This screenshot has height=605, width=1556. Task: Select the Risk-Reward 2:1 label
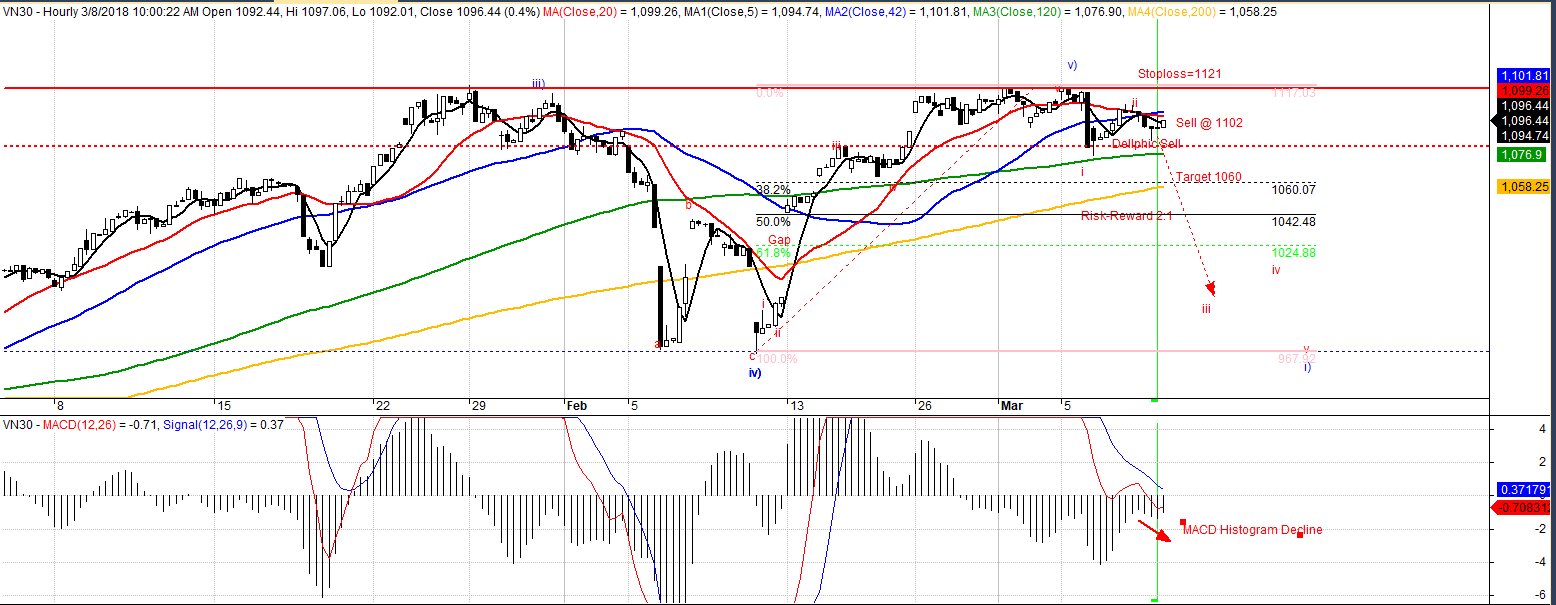[1126, 215]
